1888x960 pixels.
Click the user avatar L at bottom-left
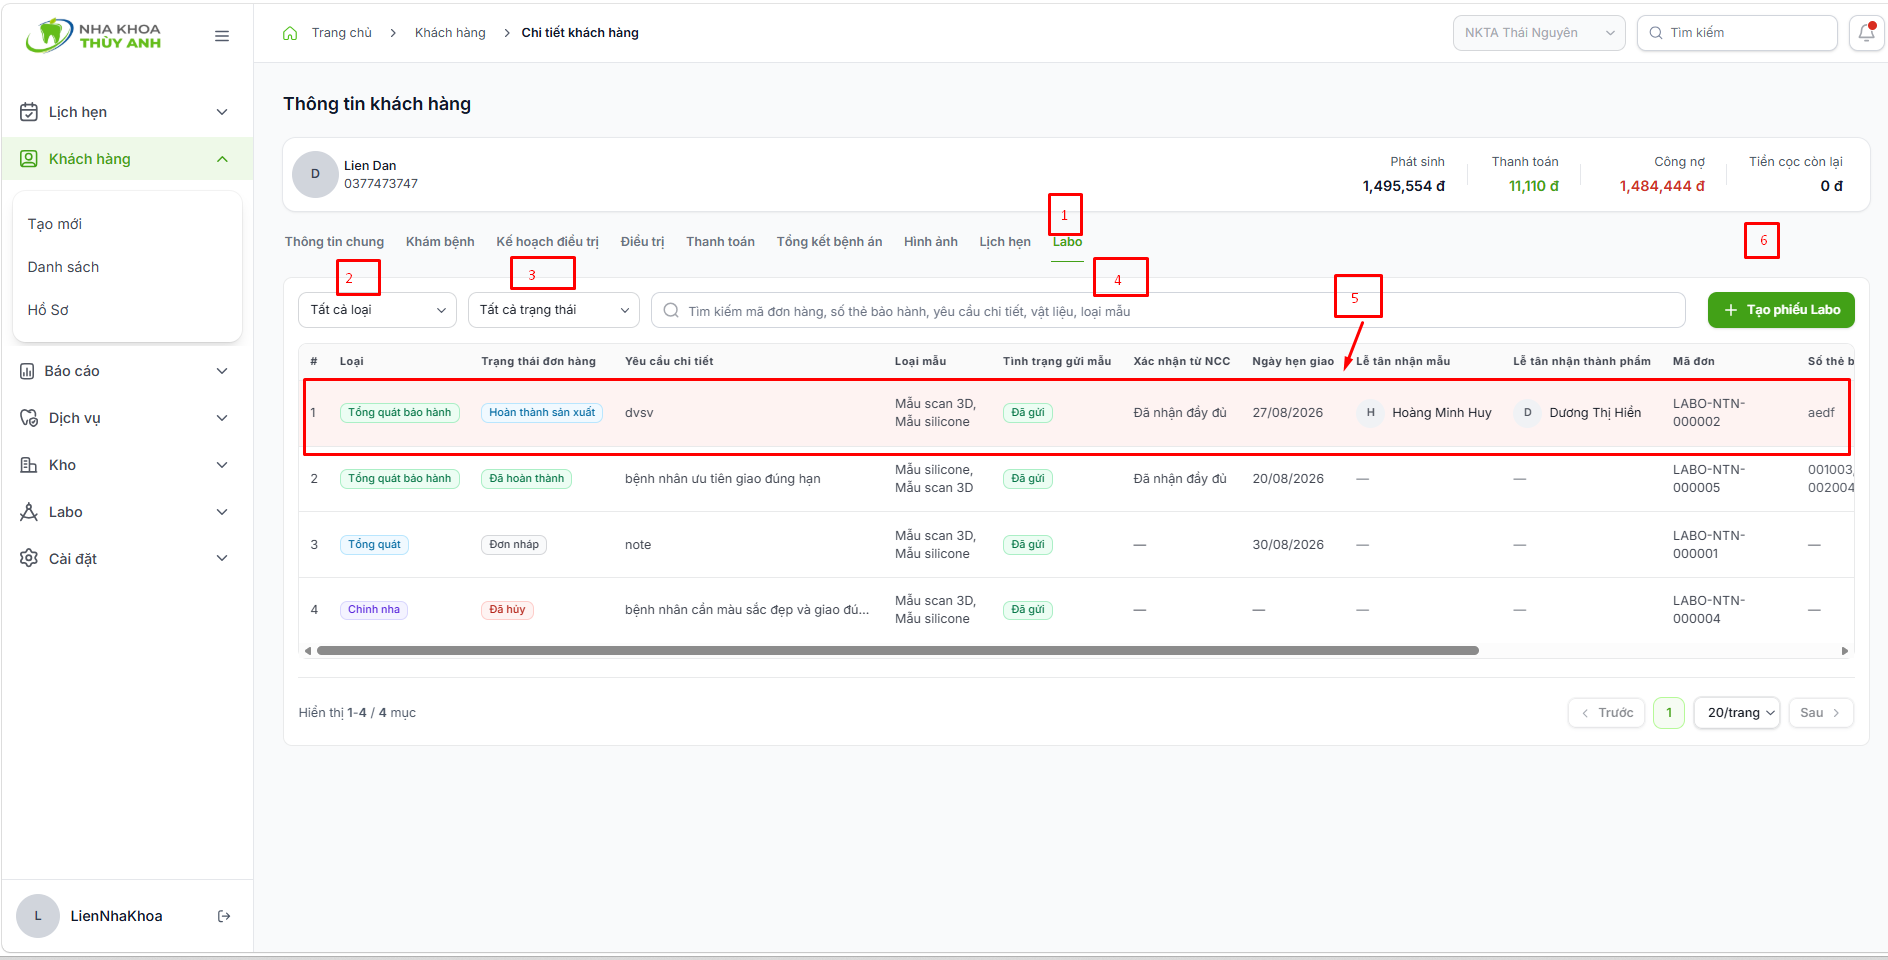coord(38,916)
